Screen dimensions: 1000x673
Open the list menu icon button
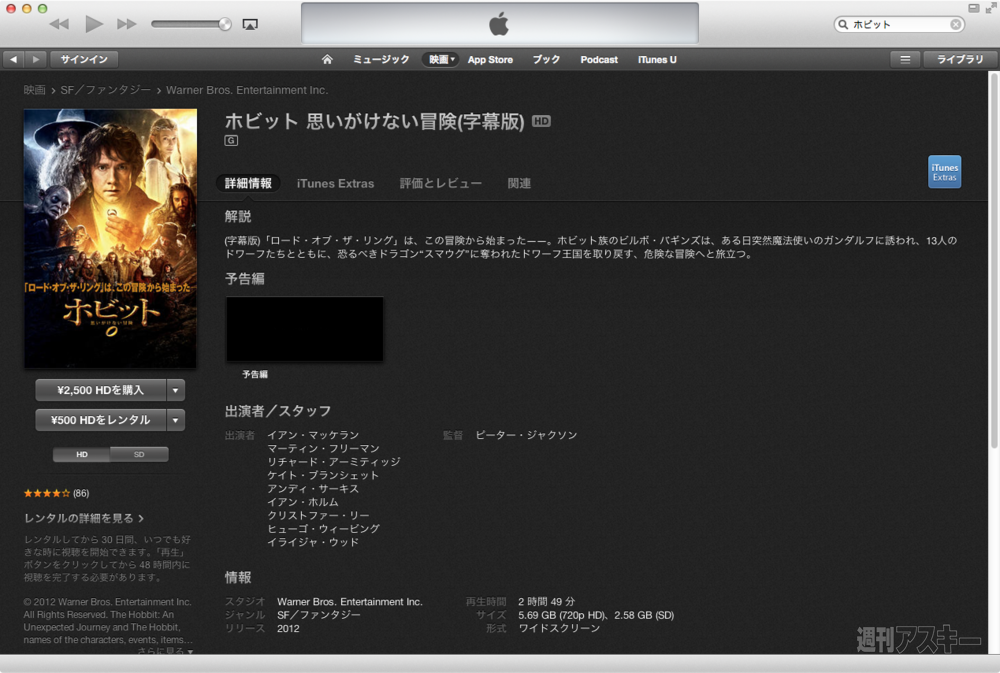[905, 59]
